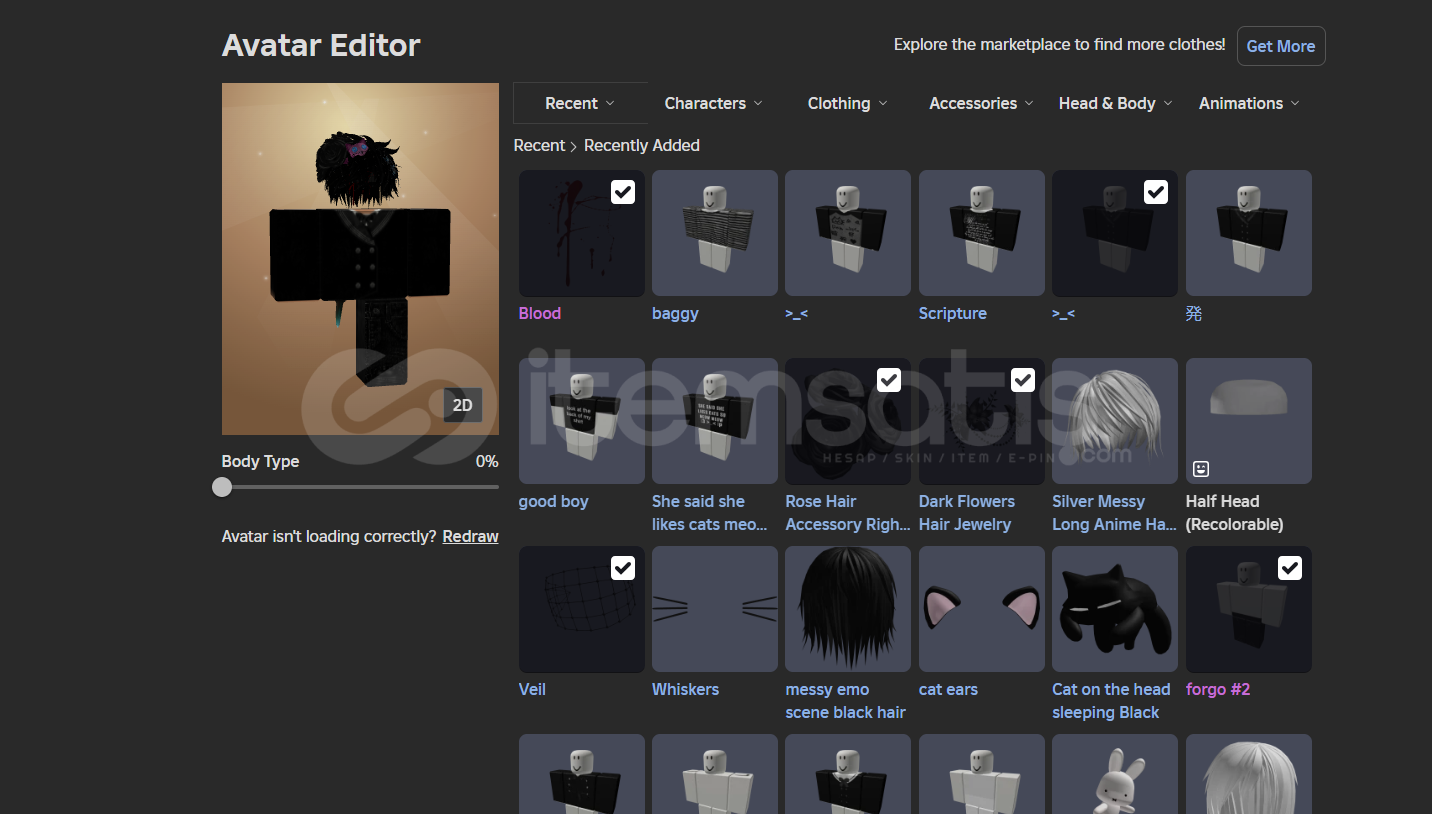Click the avatar preview image
1432x814 pixels.
click(x=360, y=259)
